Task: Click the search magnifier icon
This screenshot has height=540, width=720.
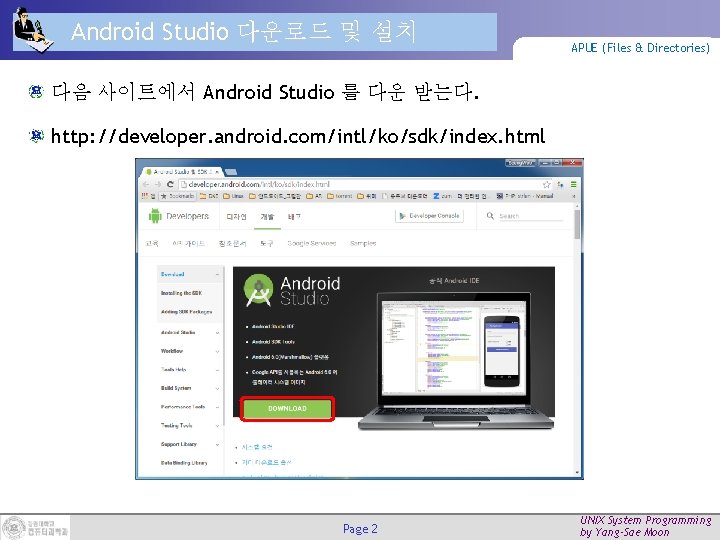Action: click(x=490, y=215)
